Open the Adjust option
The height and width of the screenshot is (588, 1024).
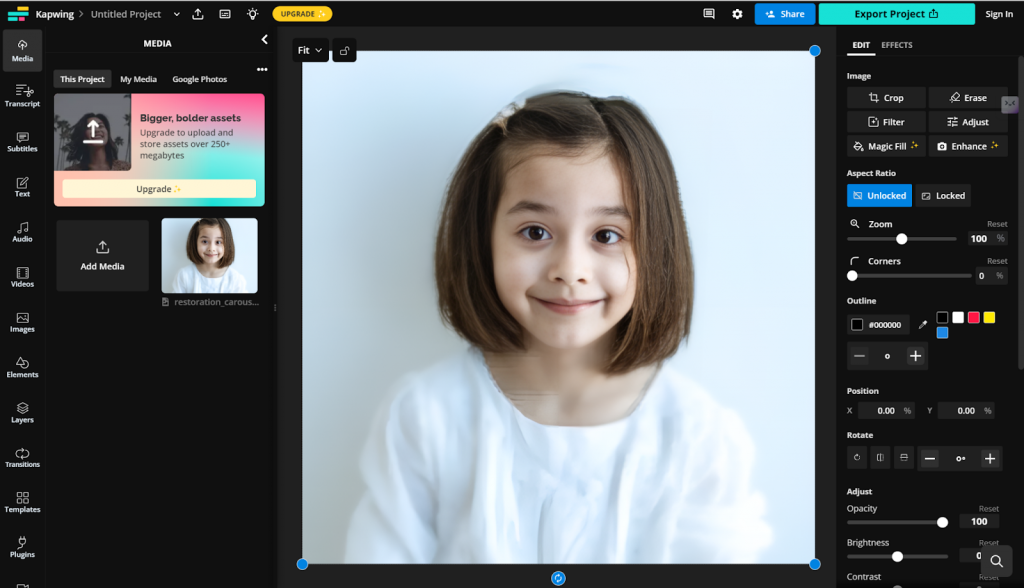(x=968, y=122)
